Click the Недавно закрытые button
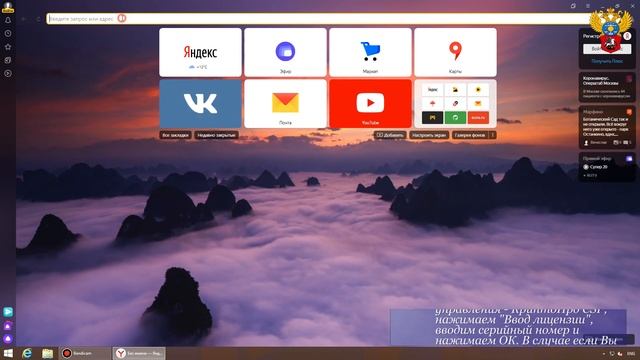Screen dimensions: 640x360 216,135
